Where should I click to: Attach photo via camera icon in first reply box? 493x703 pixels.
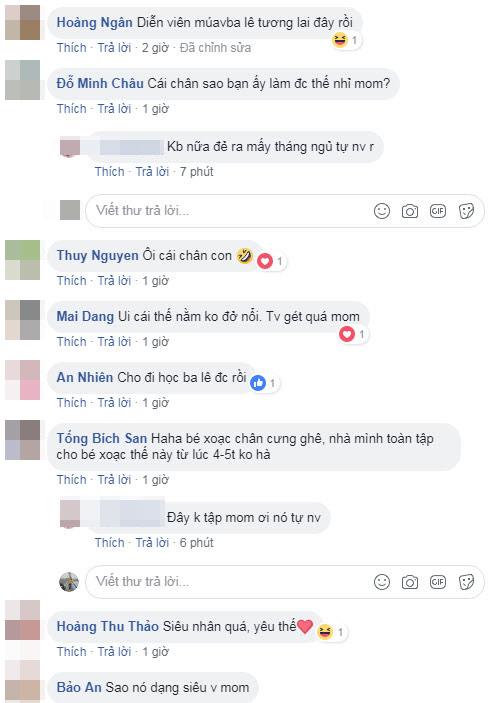pos(410,211)
